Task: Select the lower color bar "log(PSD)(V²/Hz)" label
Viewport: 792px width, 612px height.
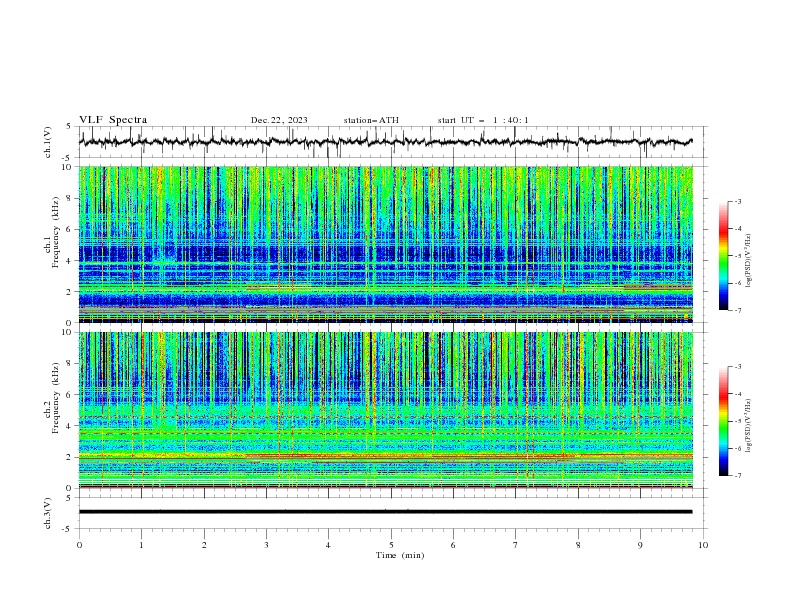Action: point(749,426)
